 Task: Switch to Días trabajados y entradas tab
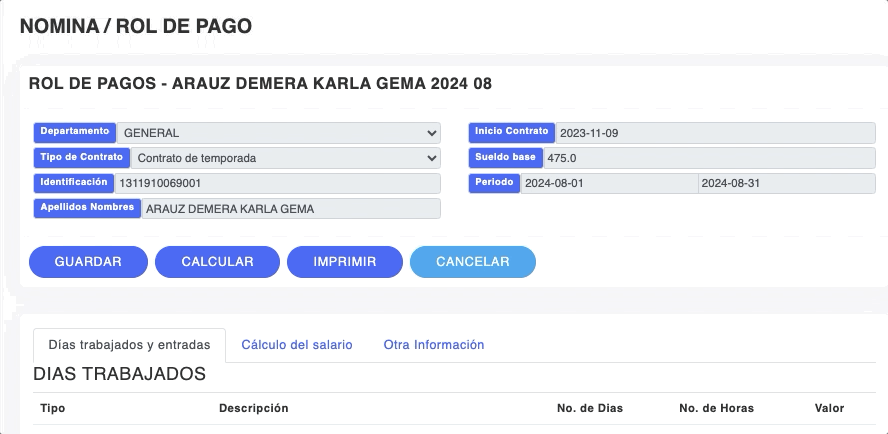[x=129, y=345]
